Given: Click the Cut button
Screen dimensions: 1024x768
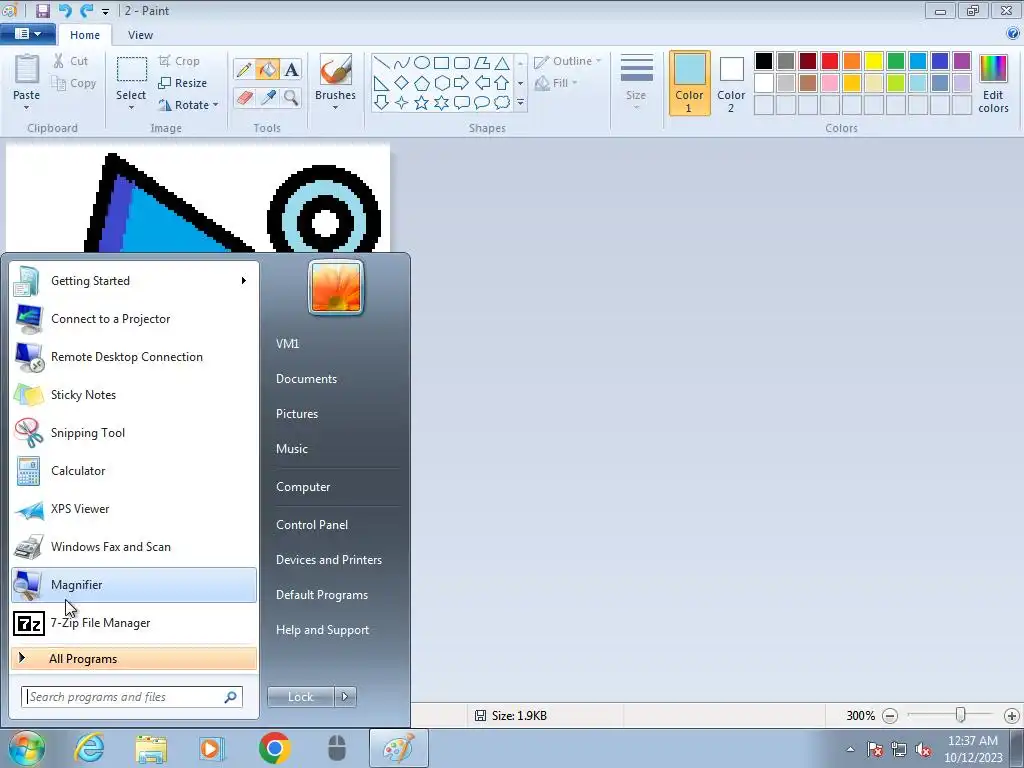Looking at the screenshot, I should 71,61.
